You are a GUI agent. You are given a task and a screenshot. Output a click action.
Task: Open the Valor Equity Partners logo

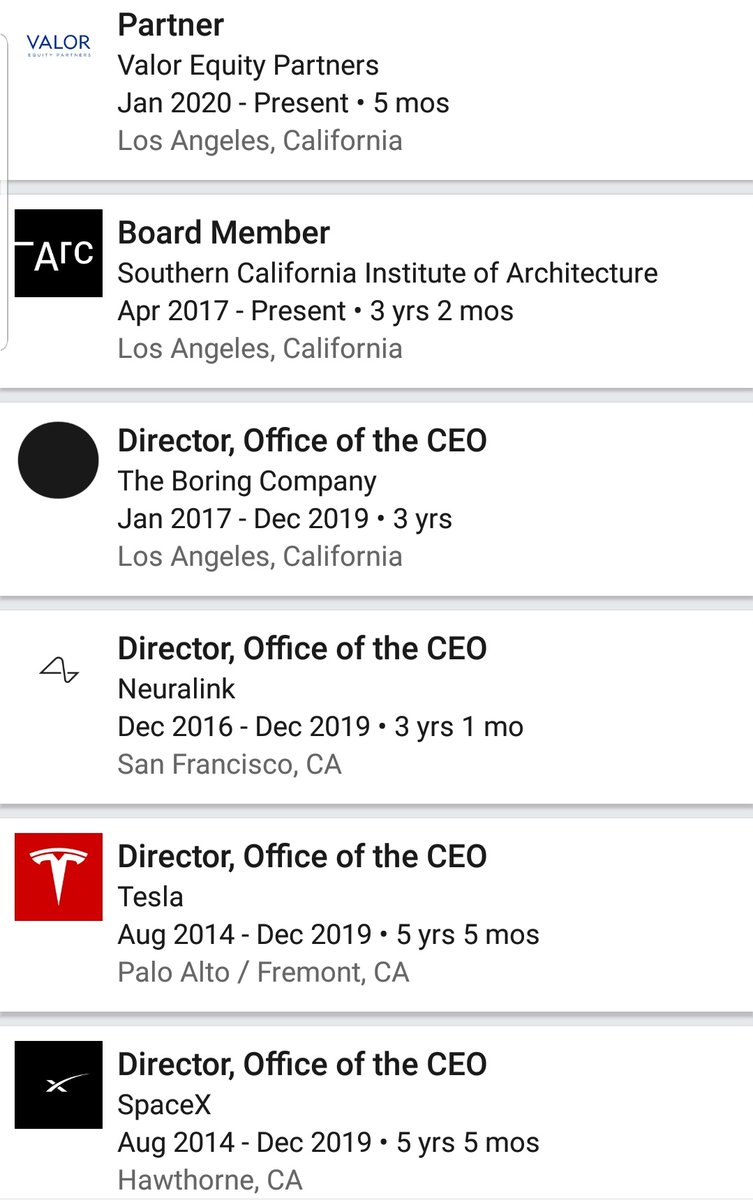coord(58,45)
